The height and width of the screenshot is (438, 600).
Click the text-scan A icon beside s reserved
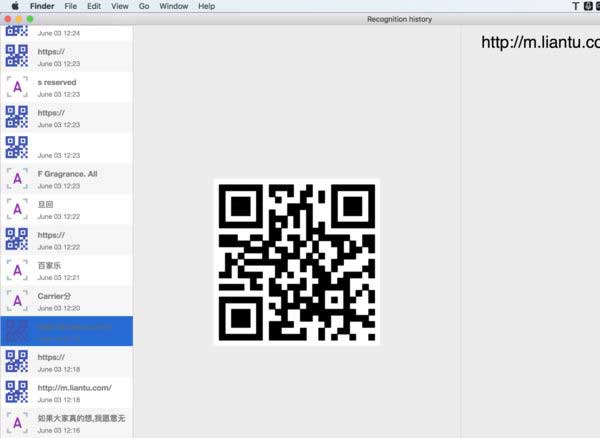click(17, 87)
